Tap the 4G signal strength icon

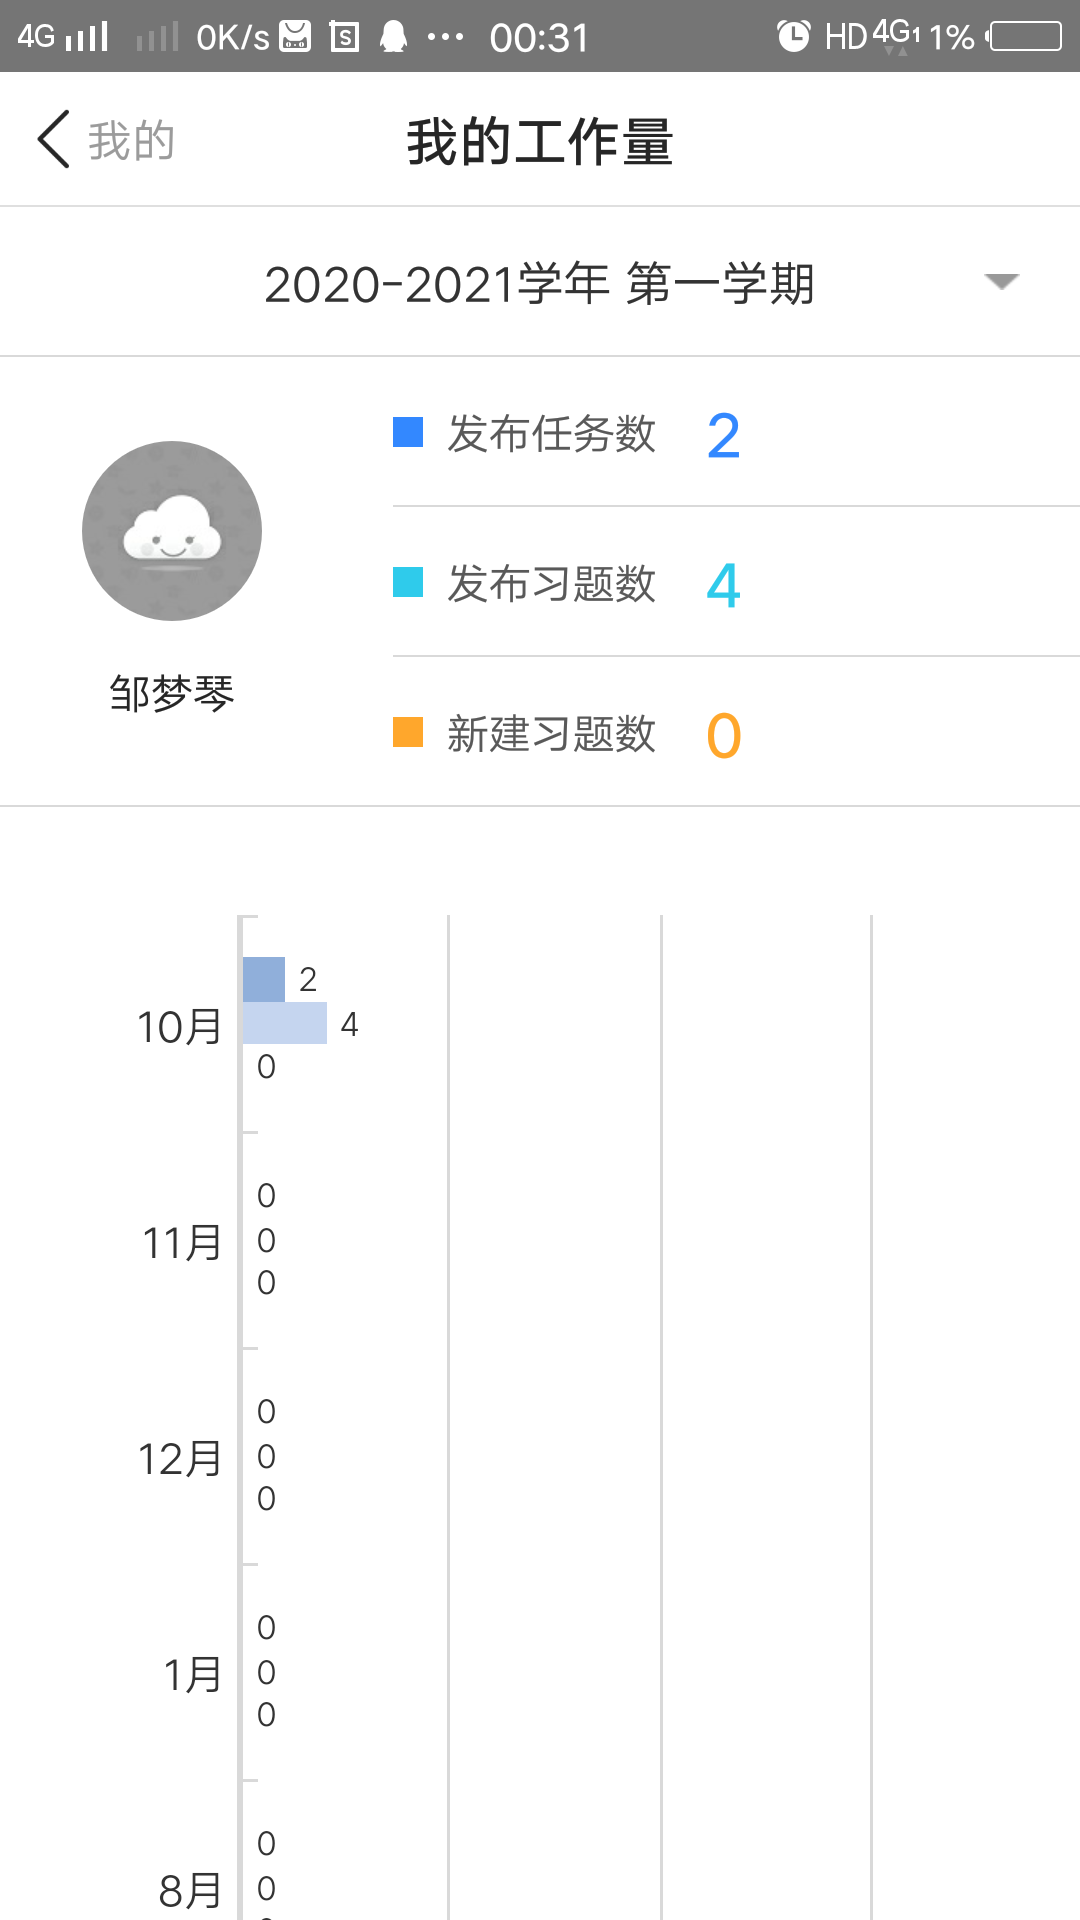[x=64, y=37]
